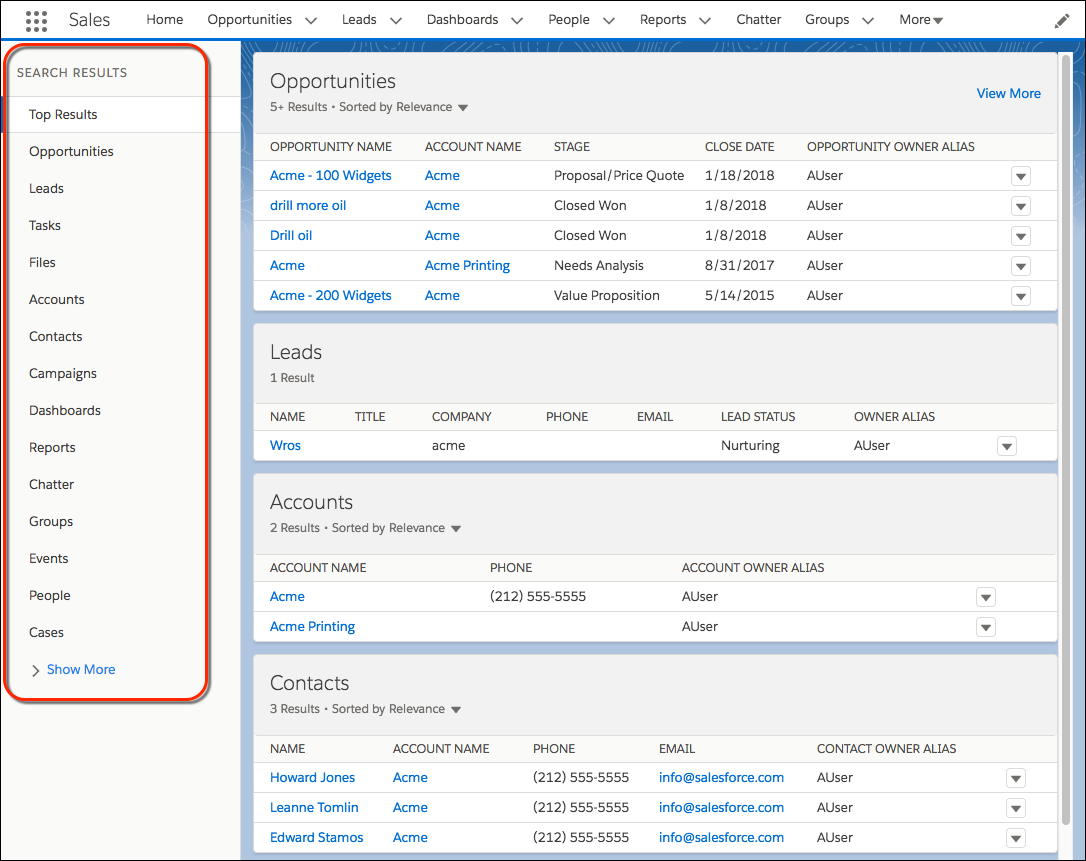Open the Chatter tab in navigation bar
Viewport: 1086px width, 861px height.
pos(758,20)
